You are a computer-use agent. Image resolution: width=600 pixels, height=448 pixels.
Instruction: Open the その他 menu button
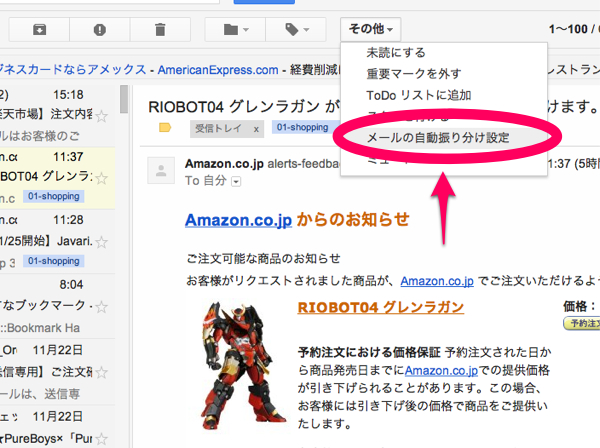pyautogui.click(x=370, y=29)
